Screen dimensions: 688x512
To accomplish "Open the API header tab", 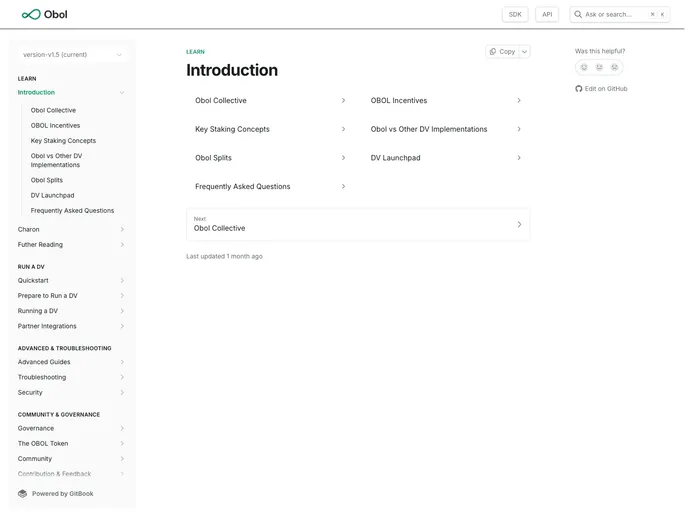I will pos(547,14).
